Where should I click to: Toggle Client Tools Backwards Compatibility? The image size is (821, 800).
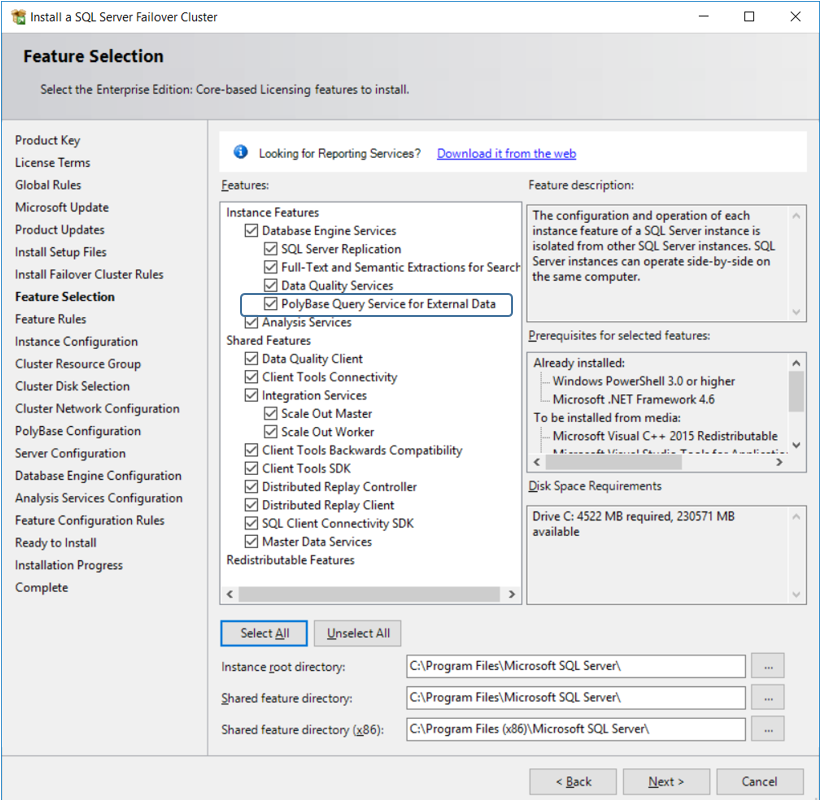pyautogui.click(x=251, y=450)
